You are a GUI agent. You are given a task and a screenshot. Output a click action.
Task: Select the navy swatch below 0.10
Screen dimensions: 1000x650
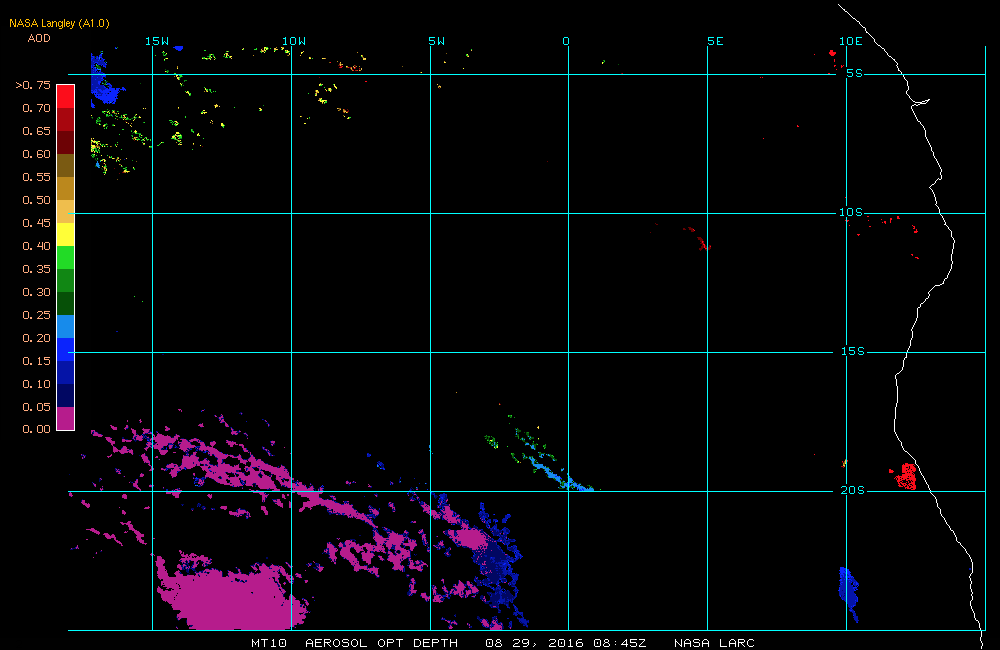coord(66,395)
